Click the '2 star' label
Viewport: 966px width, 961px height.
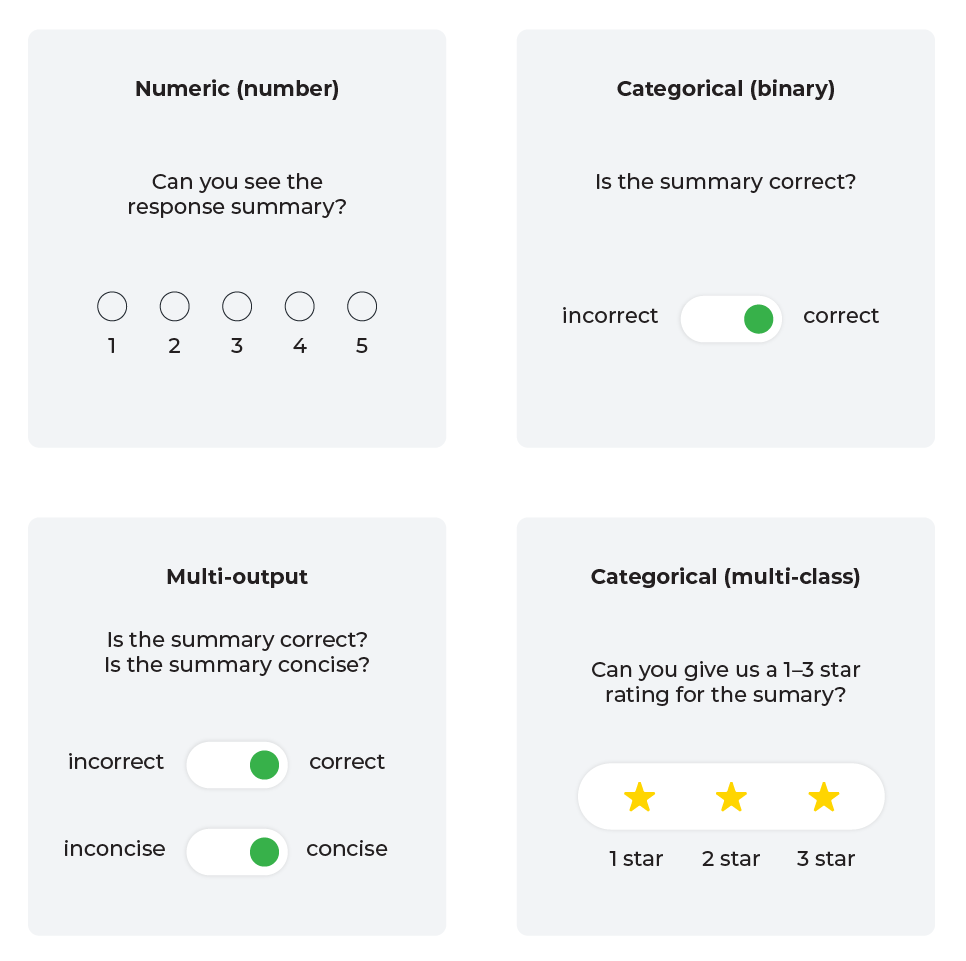[731, 859]
